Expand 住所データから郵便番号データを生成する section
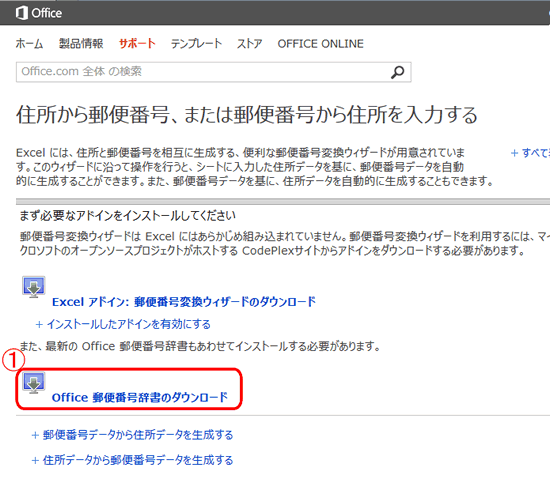Viewport: 550px width, 487px height. [132, 460]
